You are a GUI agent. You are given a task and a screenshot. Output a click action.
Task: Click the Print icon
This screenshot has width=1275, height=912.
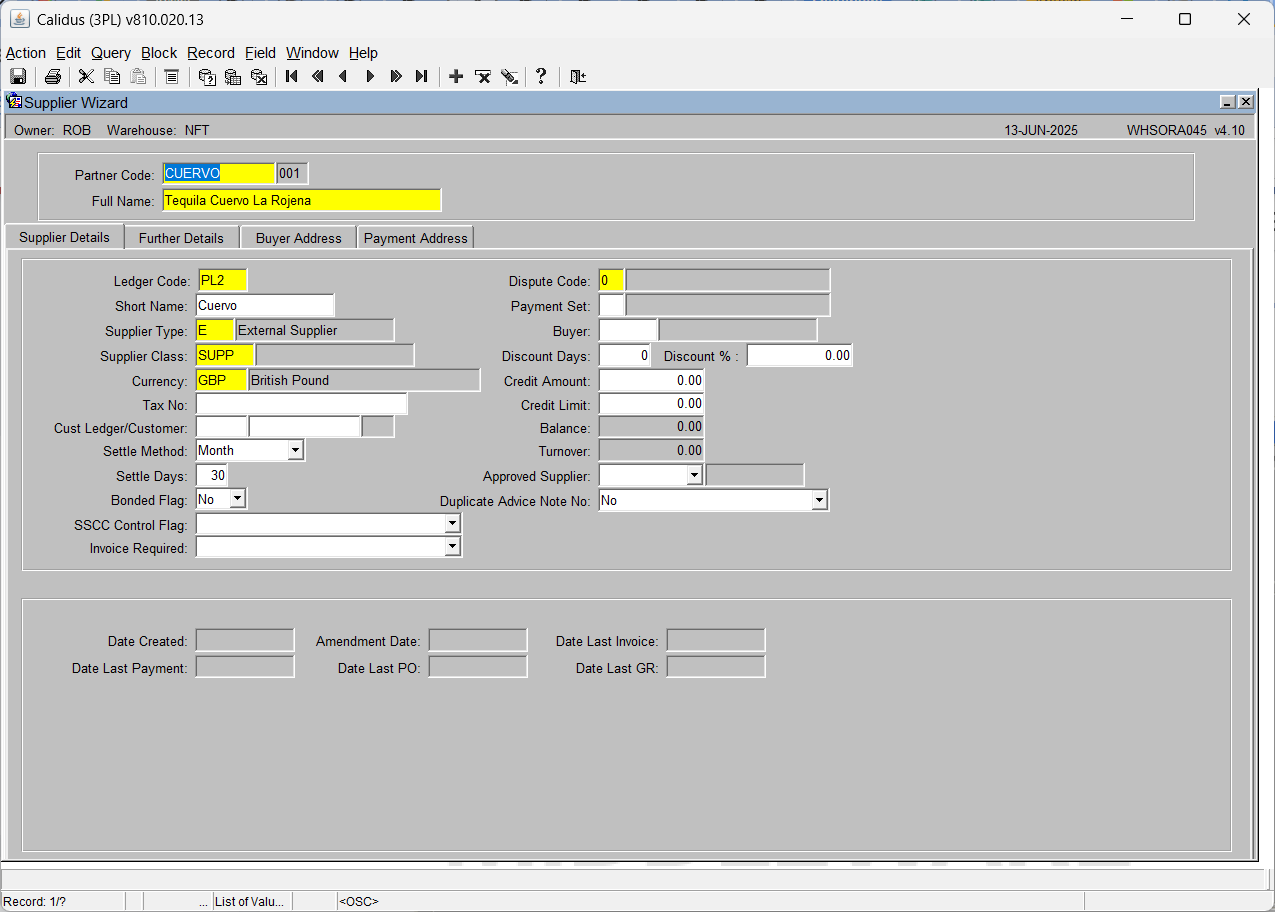53,77
